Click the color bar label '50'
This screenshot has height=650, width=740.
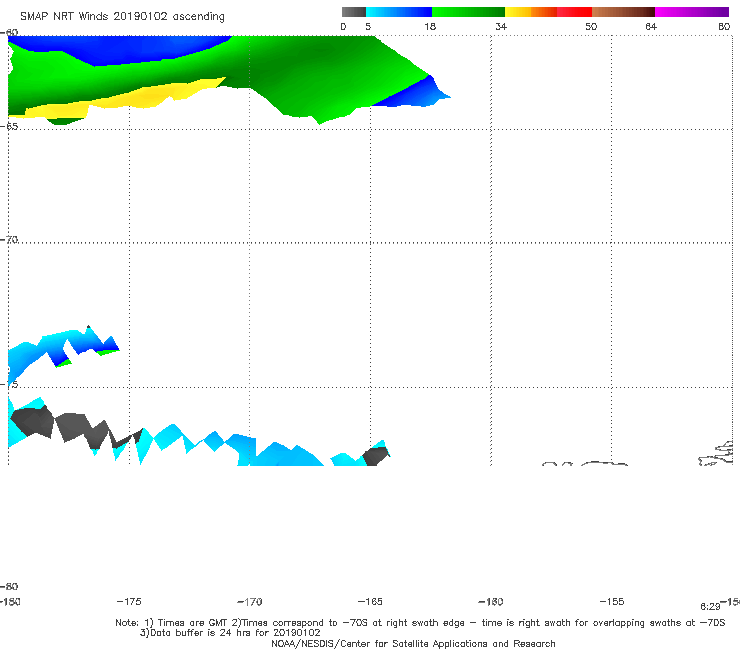pyautogui.click(x=591, y=26)
